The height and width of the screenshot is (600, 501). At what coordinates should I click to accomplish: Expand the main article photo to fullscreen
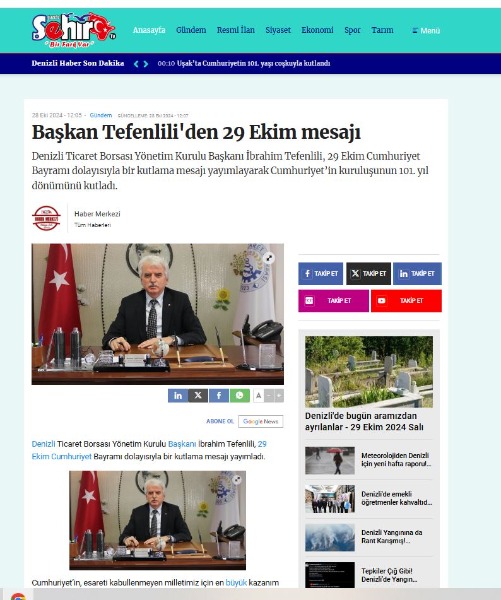269,258
